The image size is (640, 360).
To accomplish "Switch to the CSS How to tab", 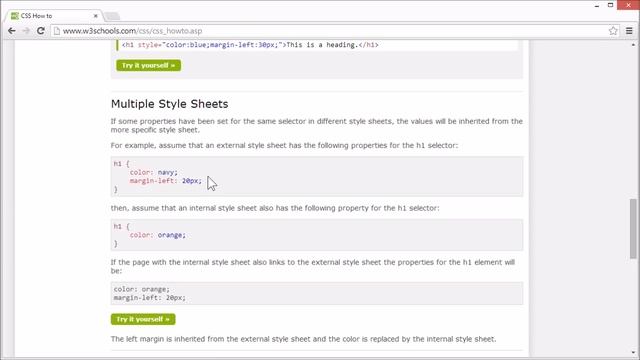I will tap(53, 16).
